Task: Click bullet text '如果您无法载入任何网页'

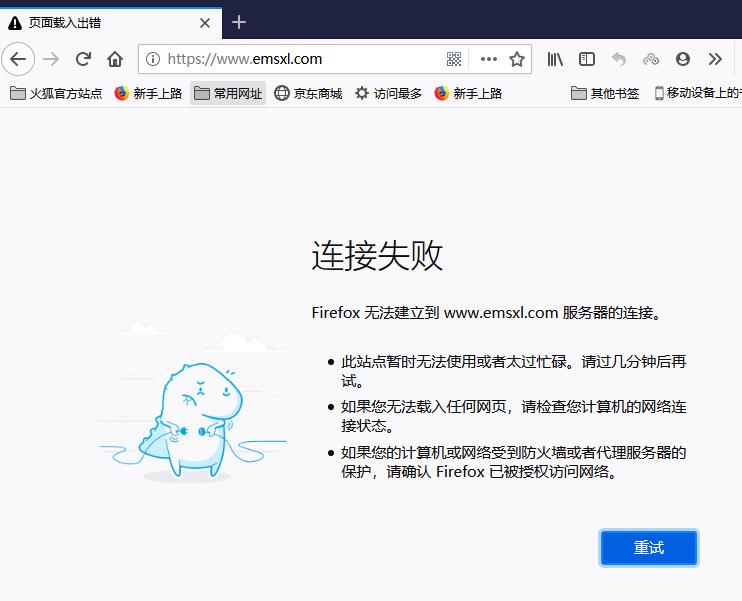Action: click(x=424, y=407)
